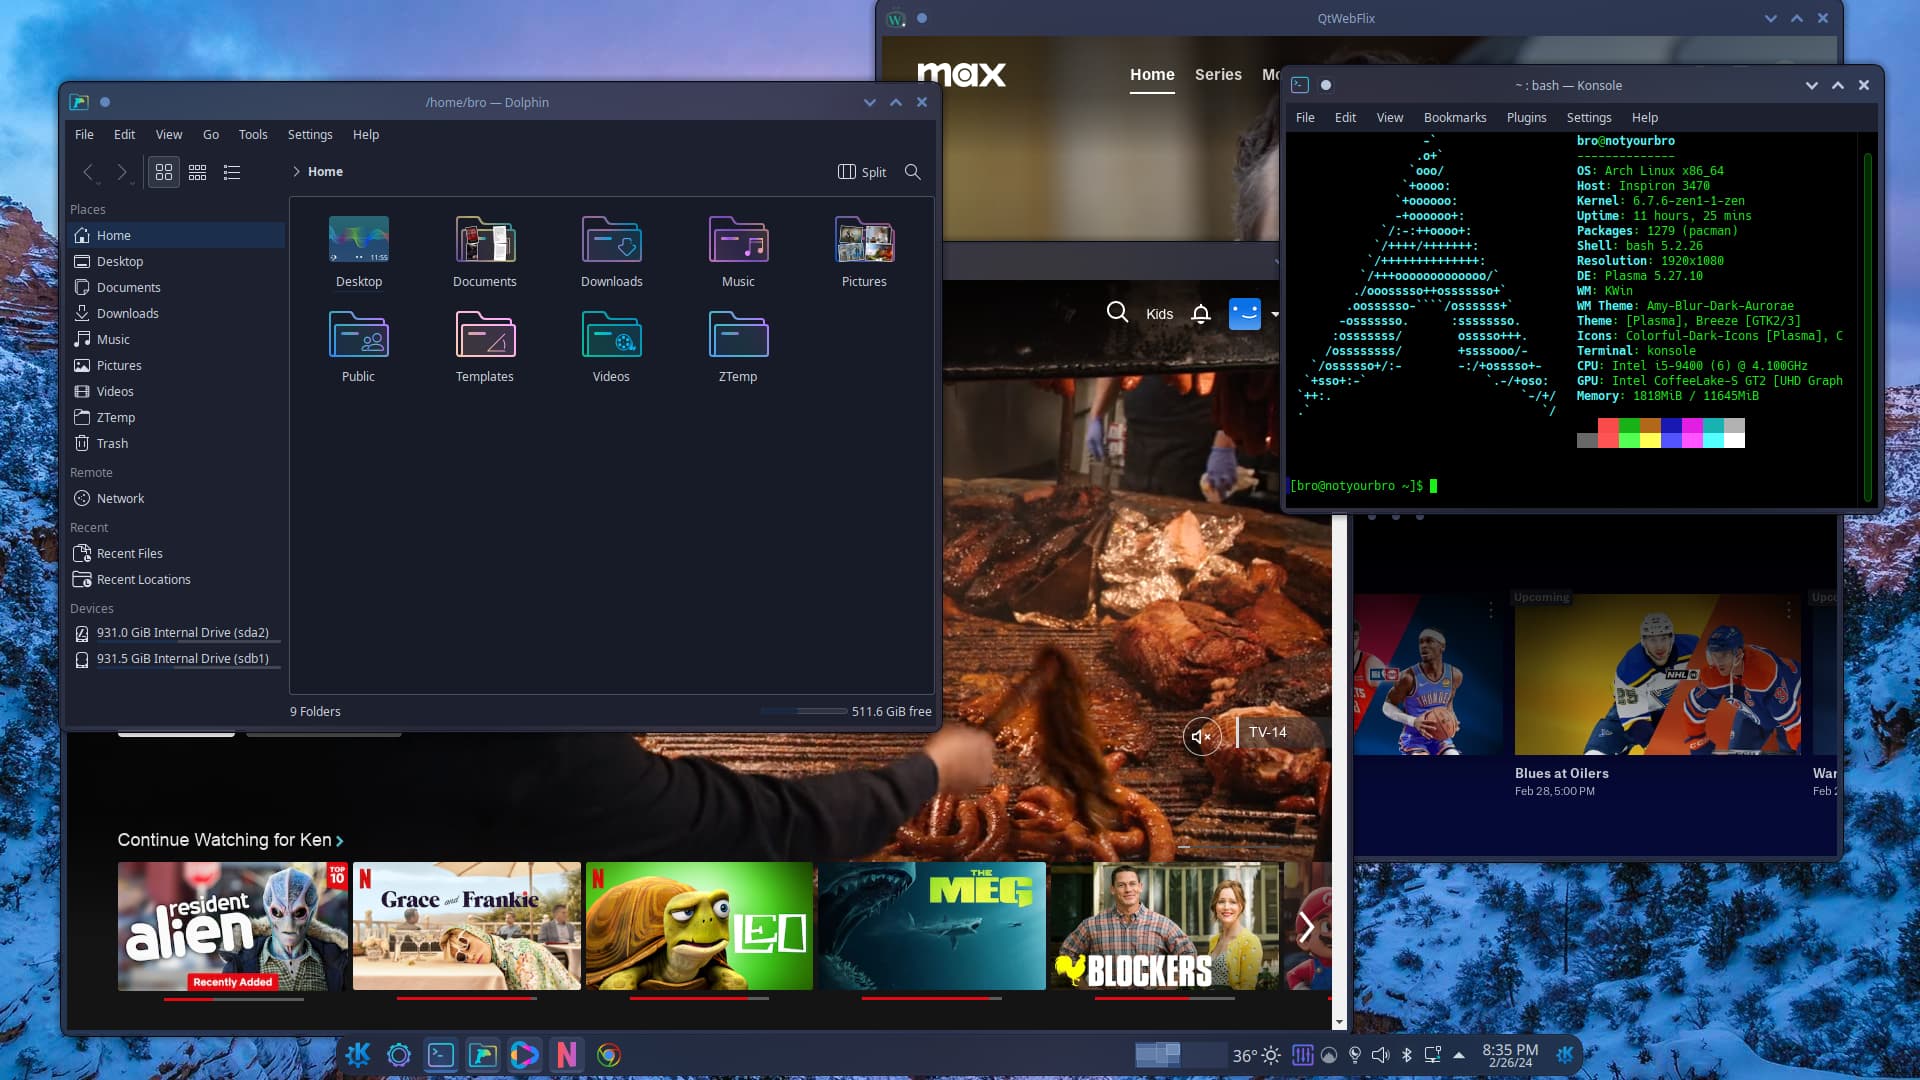Advance the Continue Watching row with next arrow
Image resolution: width=1920 pixels, height=1080 pixels.
click(1306, 927)
